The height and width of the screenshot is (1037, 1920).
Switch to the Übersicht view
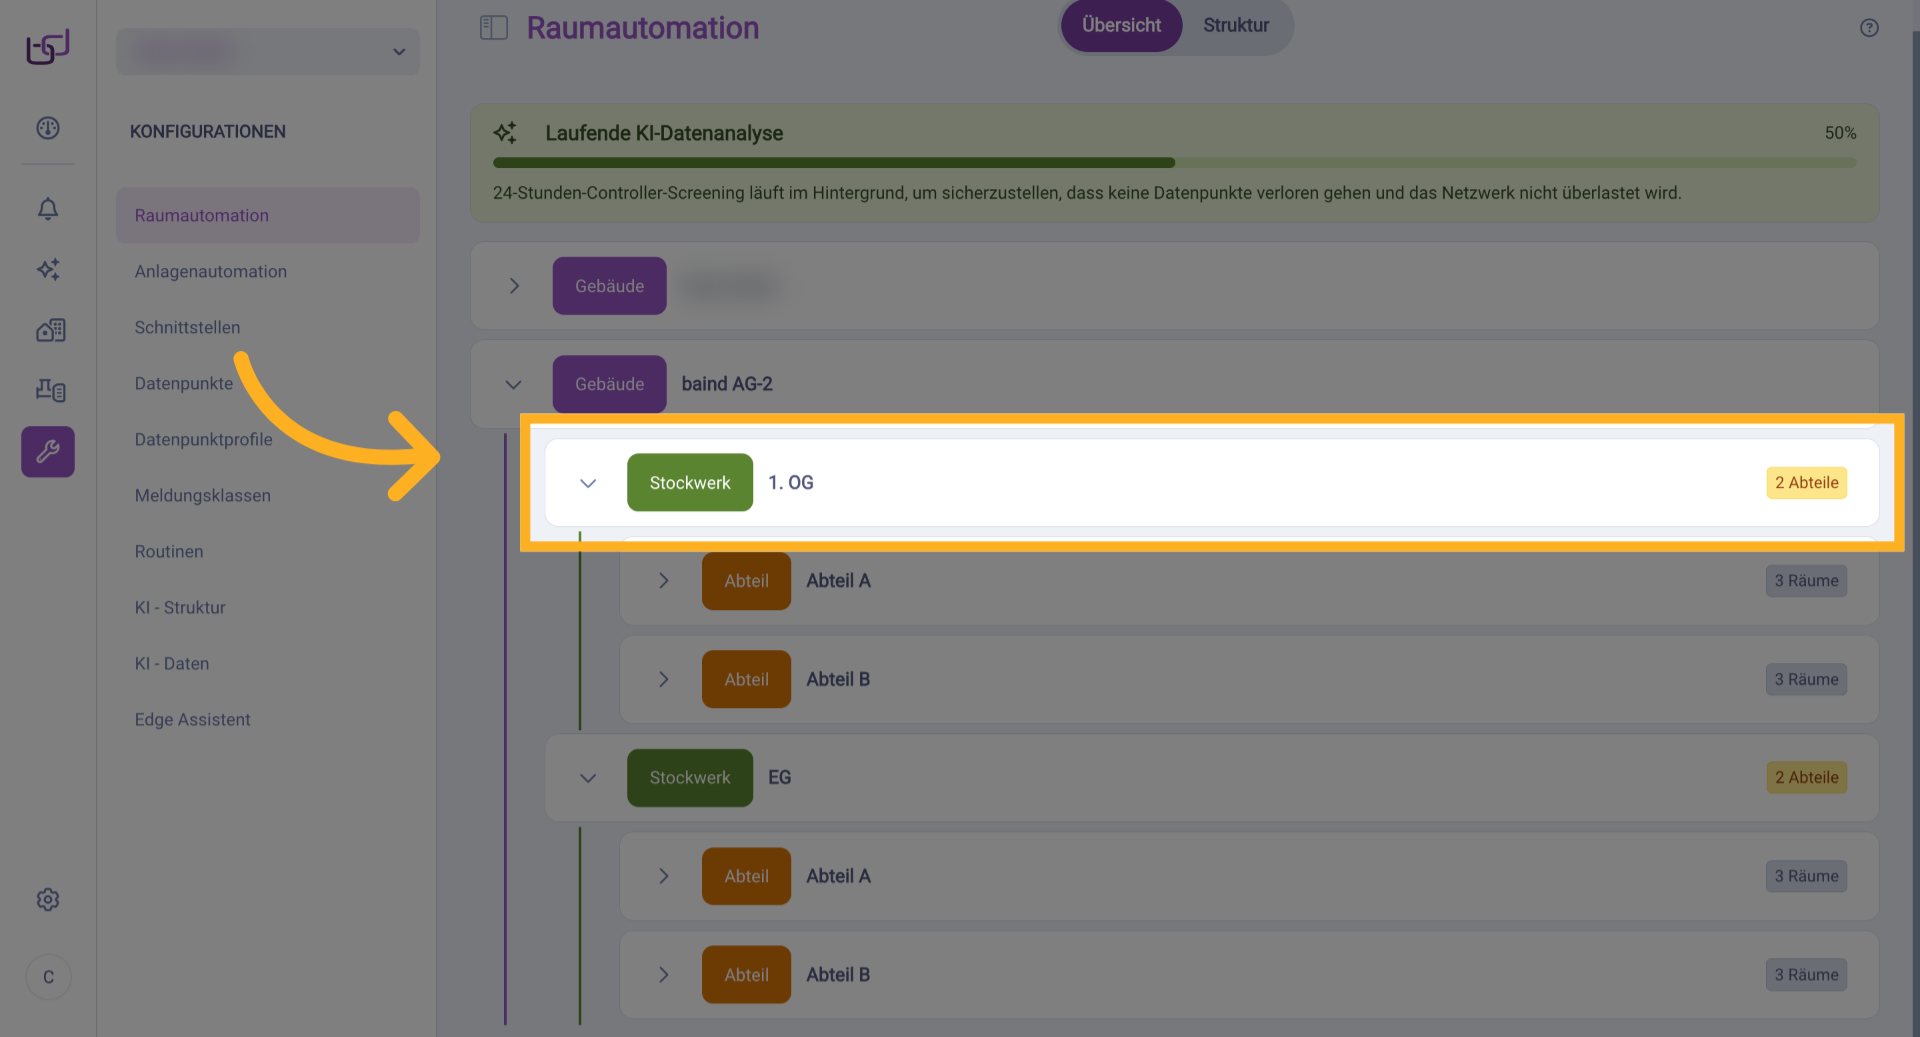1121,26
